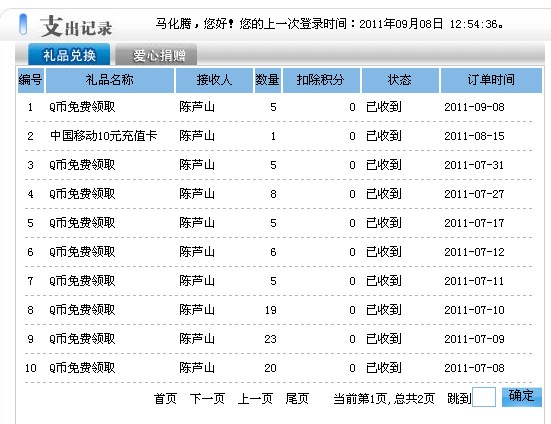This screenshot has width=551, height=424.
Task: Click order date 2011-07-12
Action: [474, 252]
